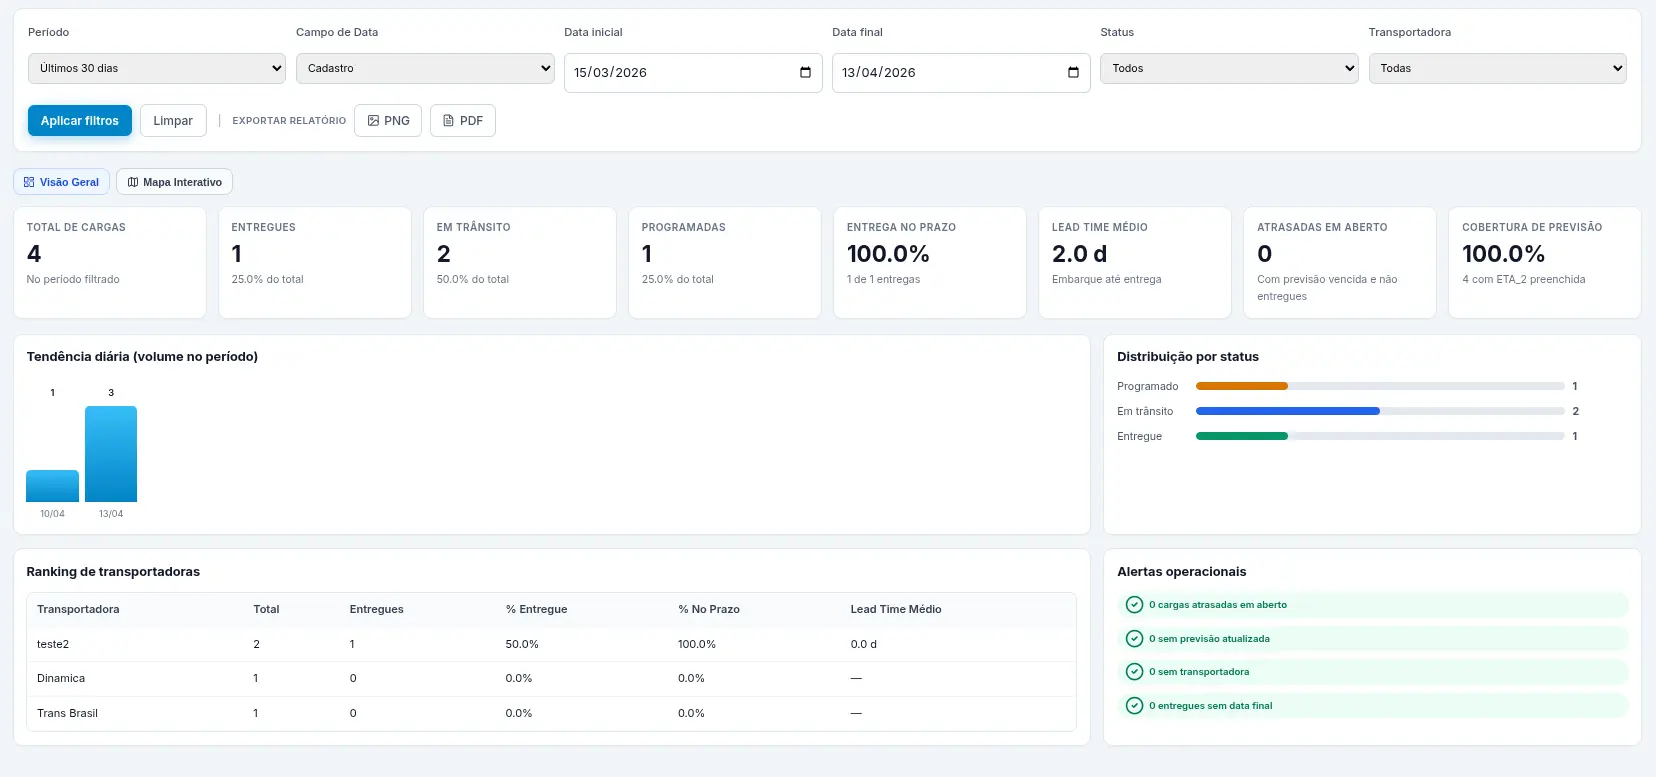This screenshot has height=777, width=1656.
Task: Click the blue Em trânsito progress bar
Action: [x=1287, y=411]
